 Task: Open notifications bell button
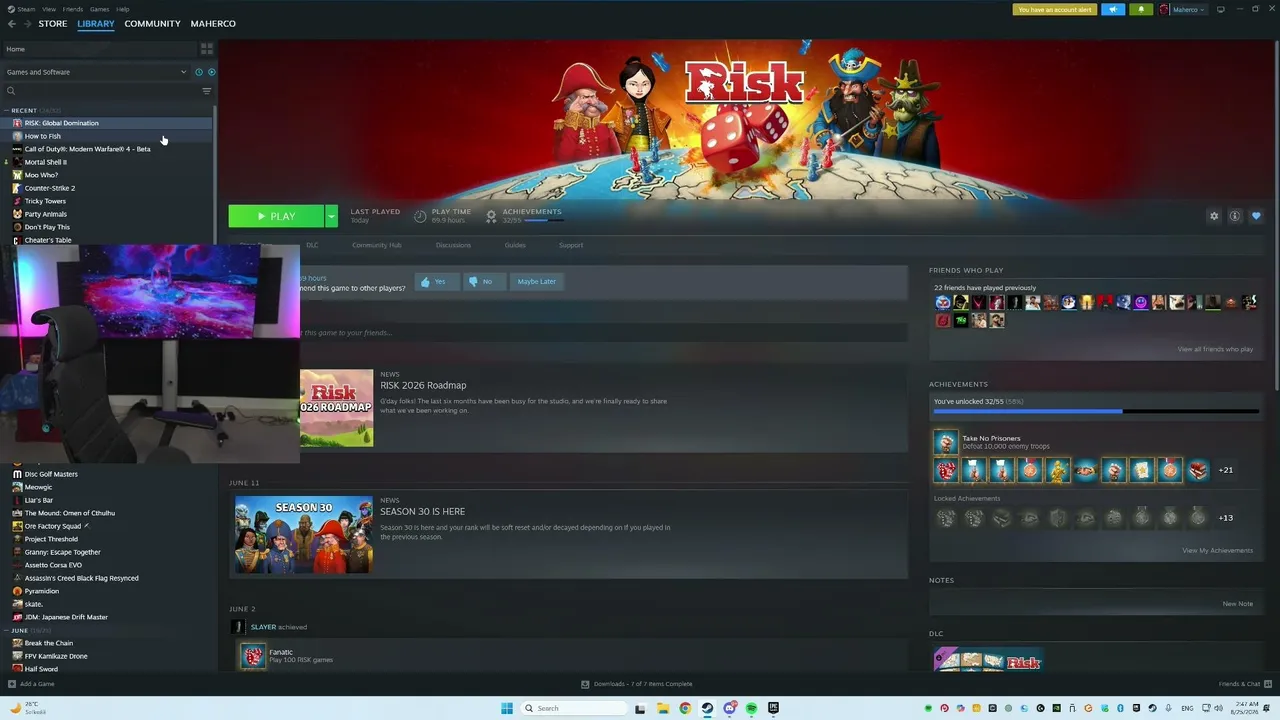pyautogui.click(x=1141, y=9)
